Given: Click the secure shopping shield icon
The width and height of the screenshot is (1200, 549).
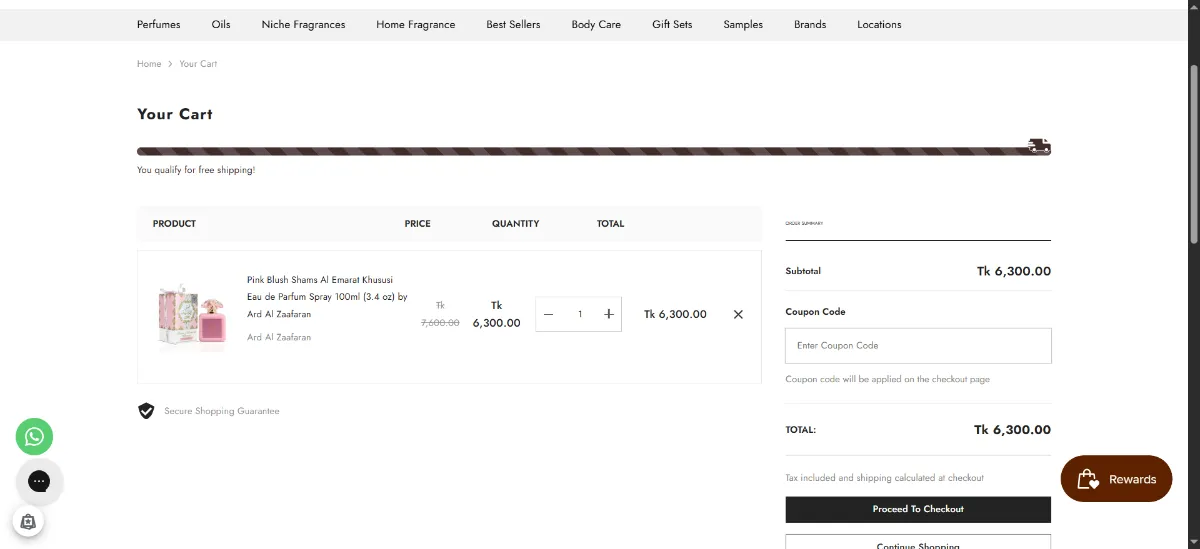Looking at the screenshot, I should point(146,411).
